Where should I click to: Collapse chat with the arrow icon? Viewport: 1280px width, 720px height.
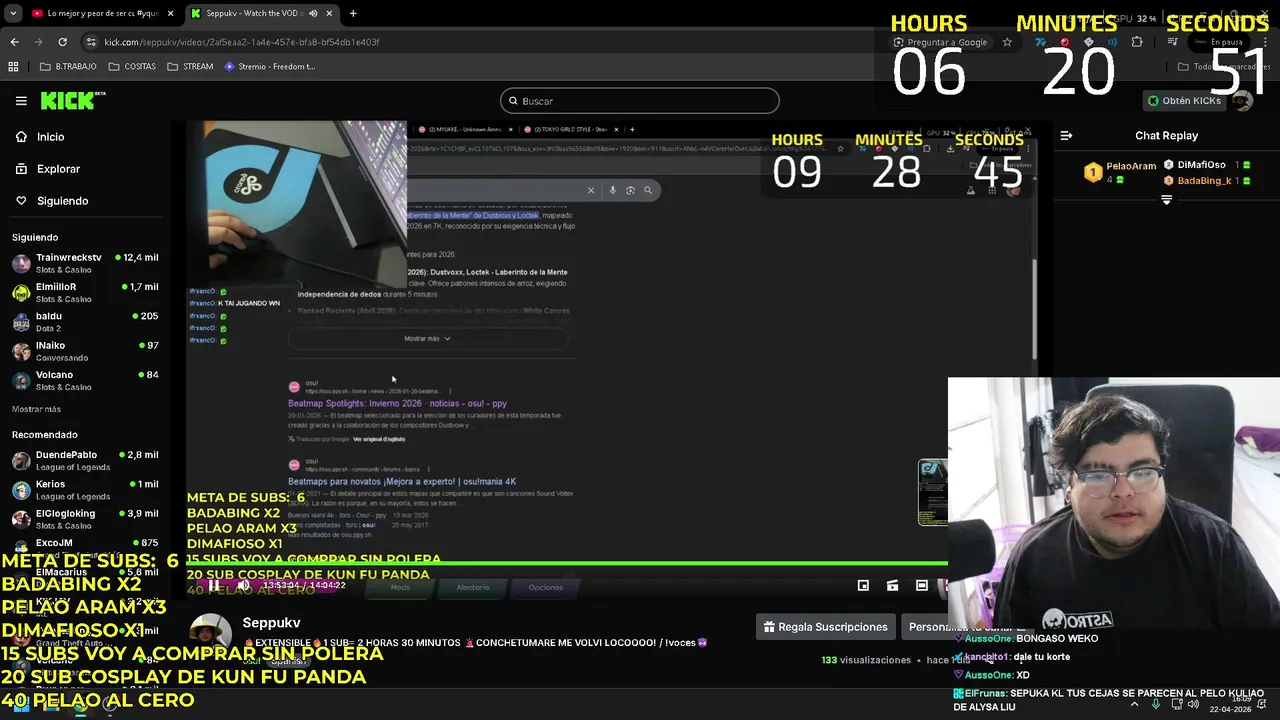pos(1066,135)
